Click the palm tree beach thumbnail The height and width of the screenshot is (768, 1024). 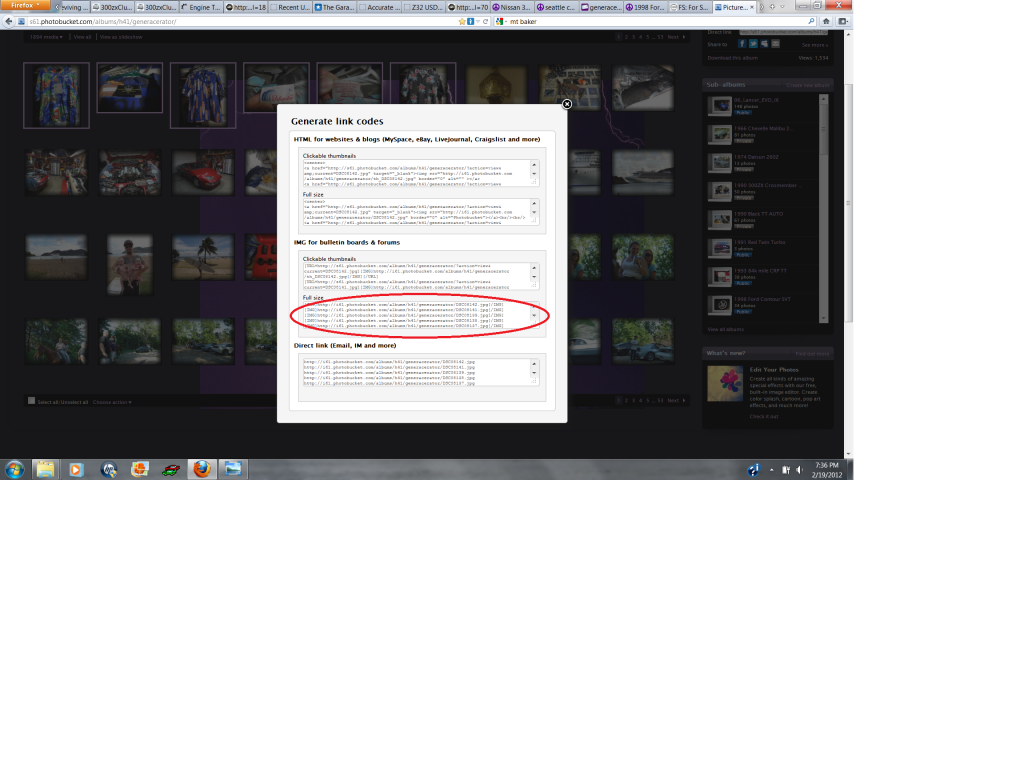(x=202, y=257)
